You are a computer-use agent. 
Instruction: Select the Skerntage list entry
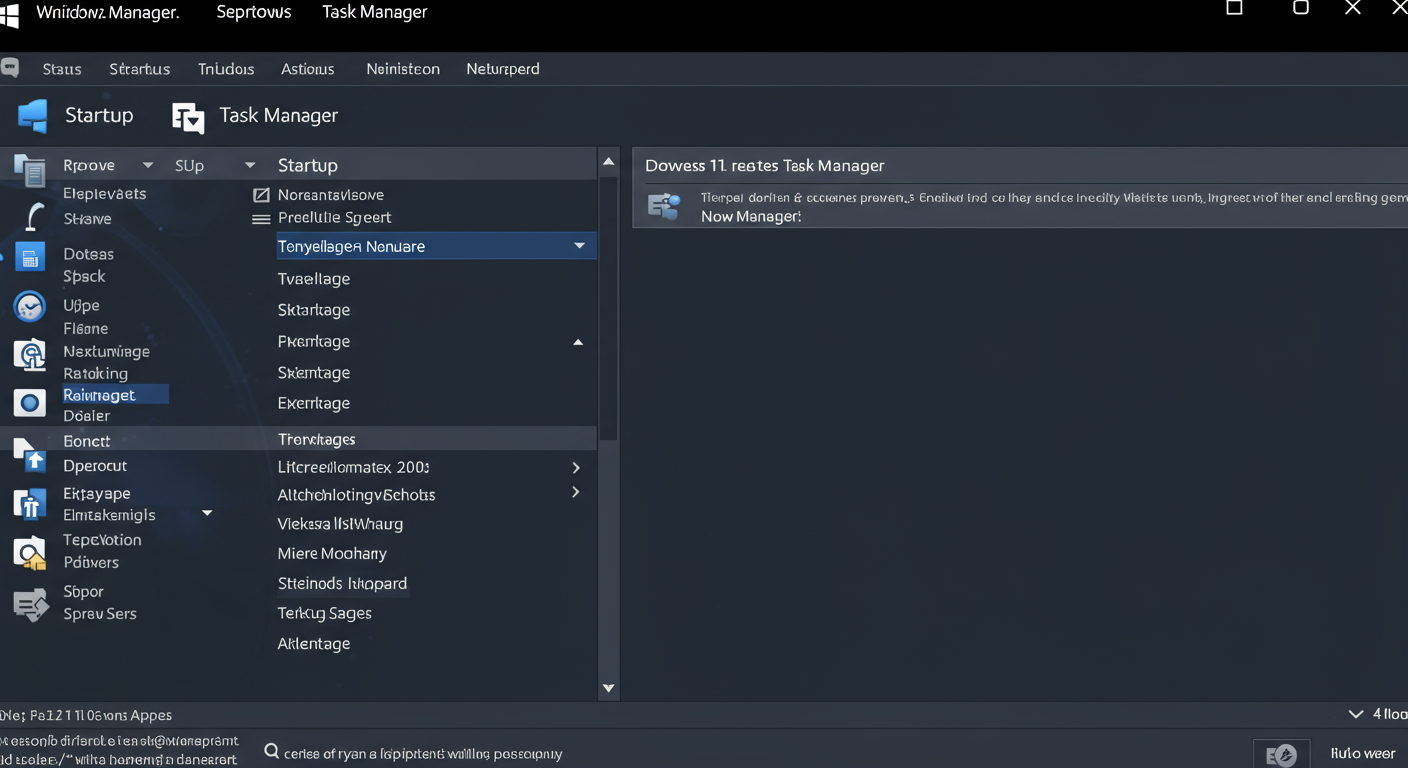(x=314, y=373)
